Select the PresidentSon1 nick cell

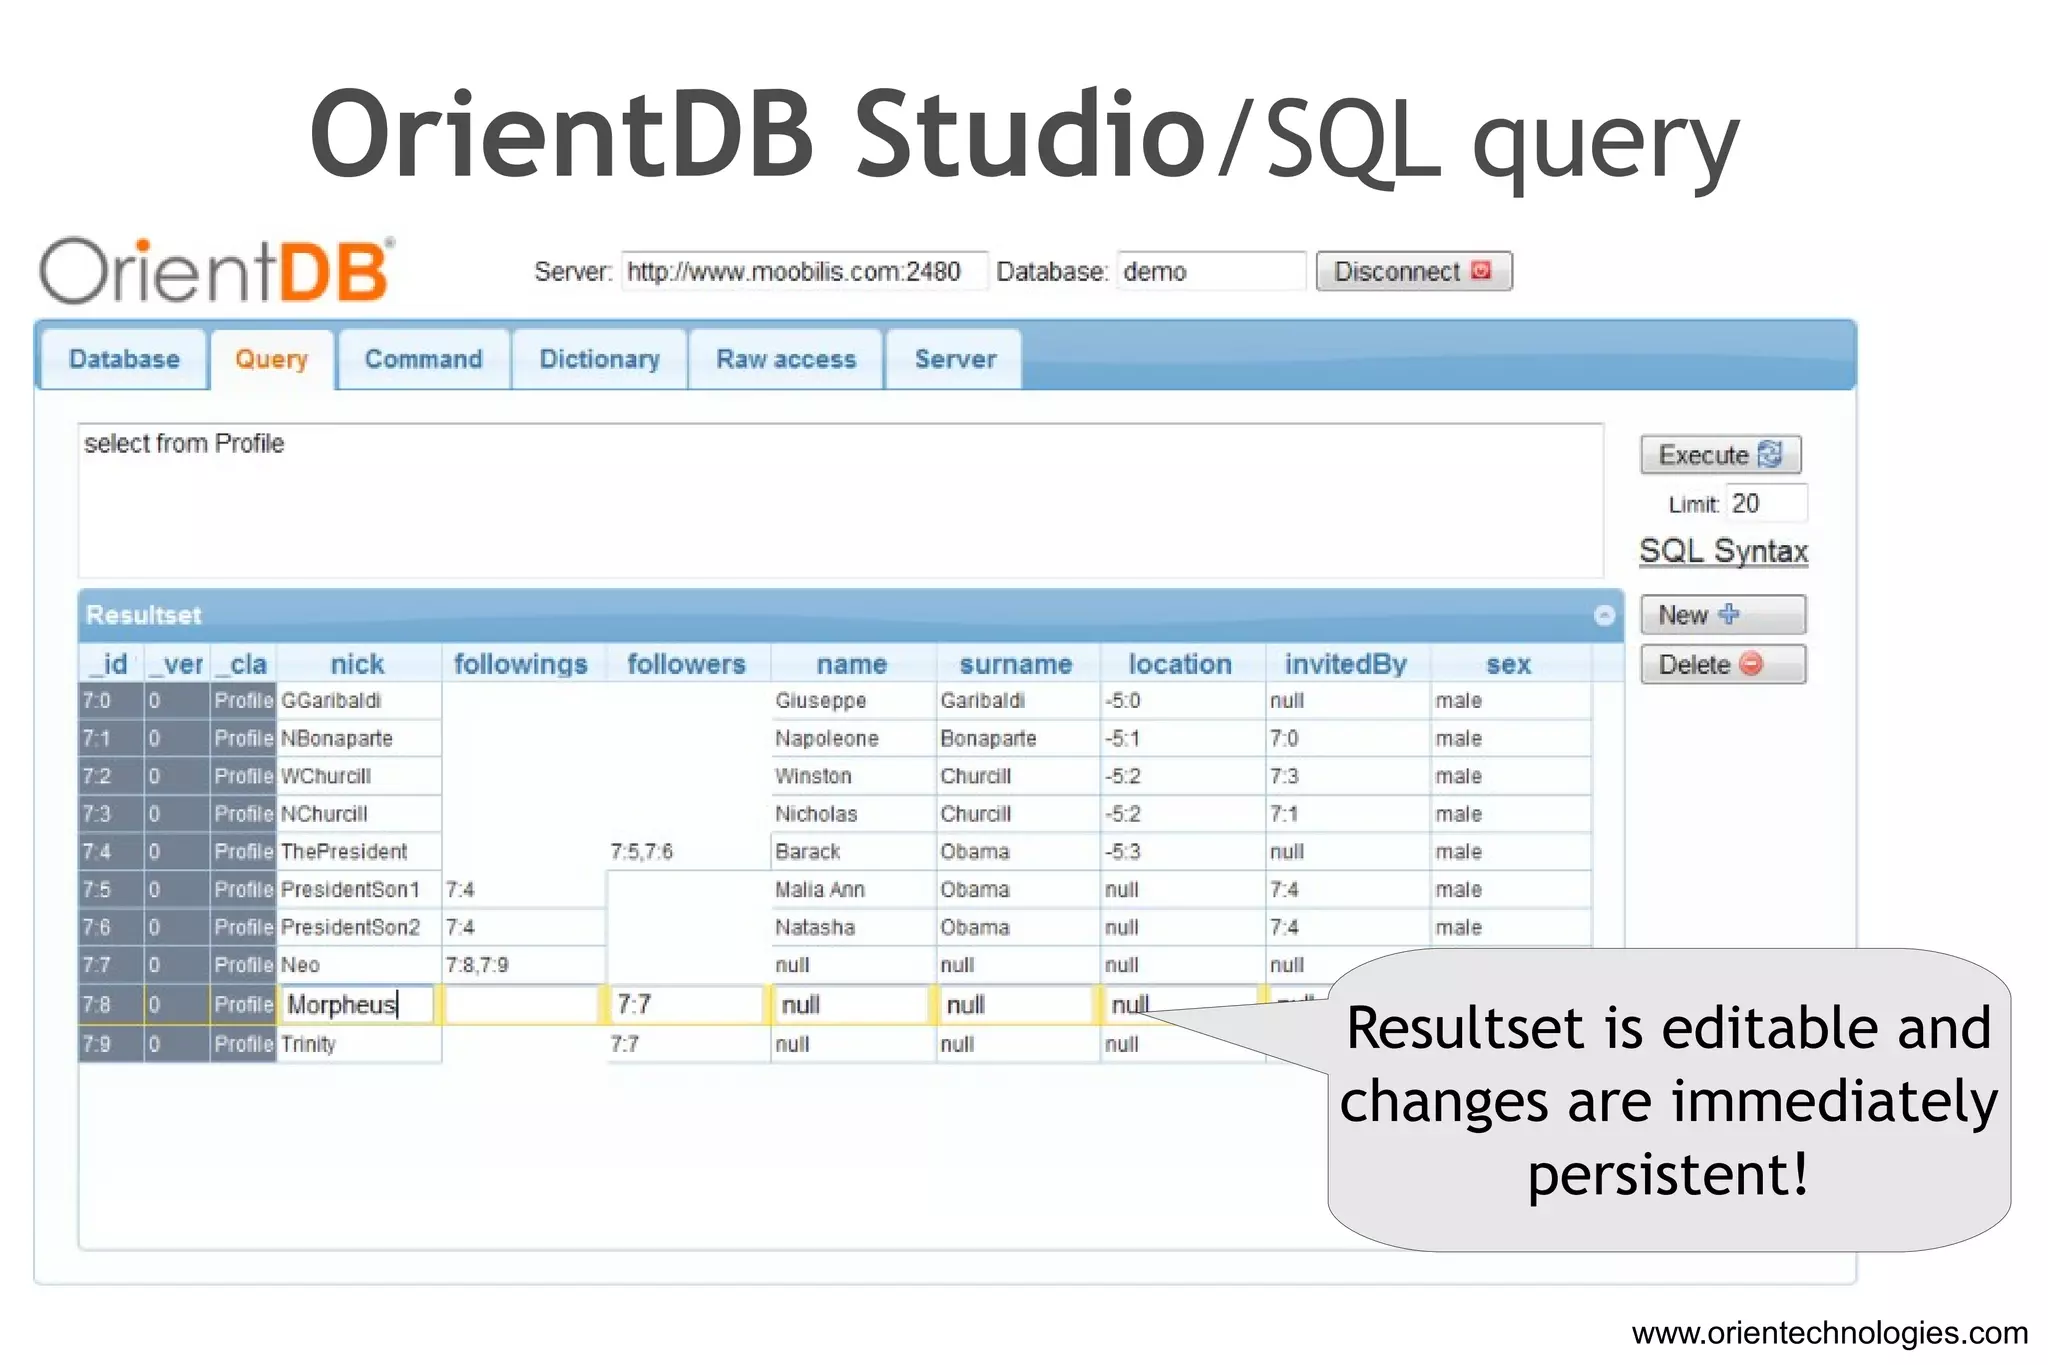coord(358,890)
